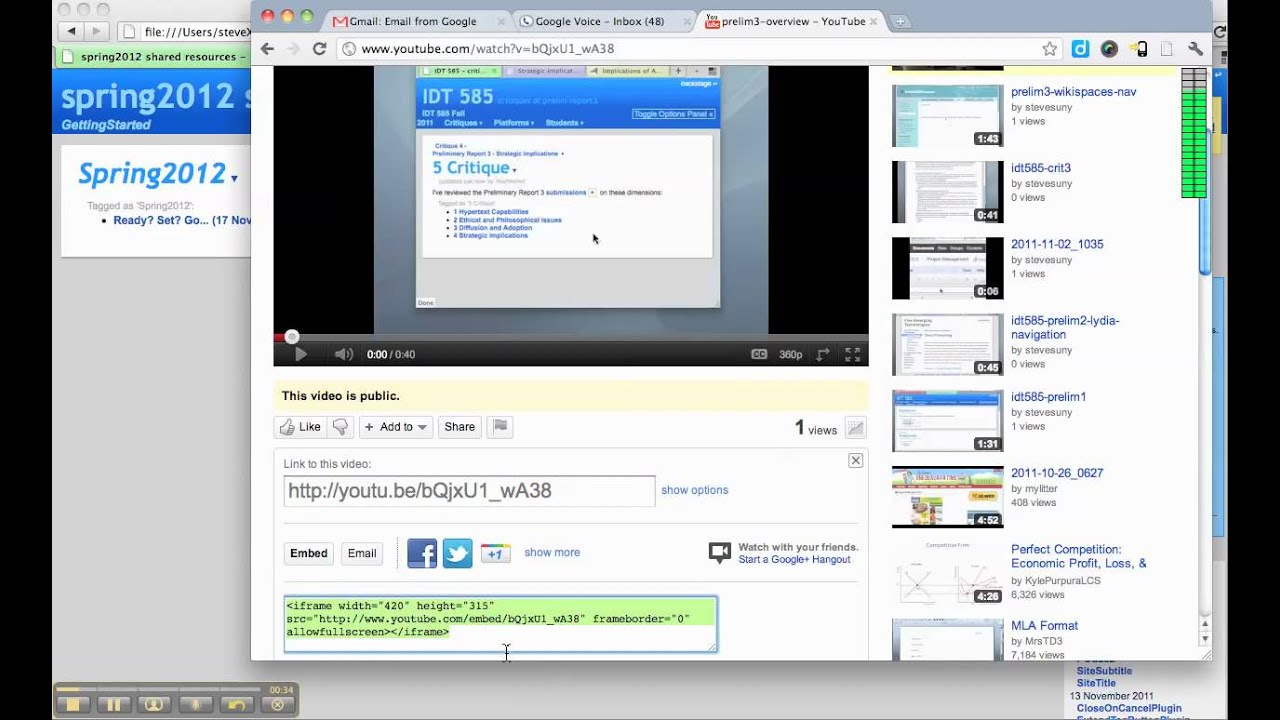Viewport: 1280px width, 720px height.
Task: Choose the Email sharing button
Action: point(362,553)
